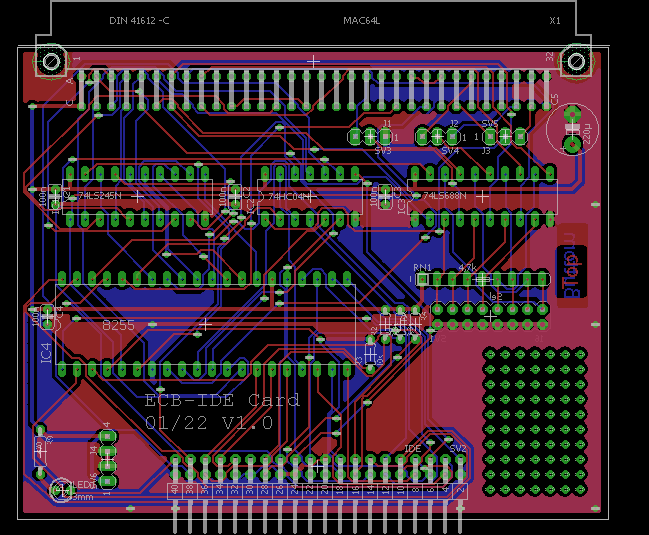Select the 74LS688N chip label
649x535 pixels.
pos(444,196)
